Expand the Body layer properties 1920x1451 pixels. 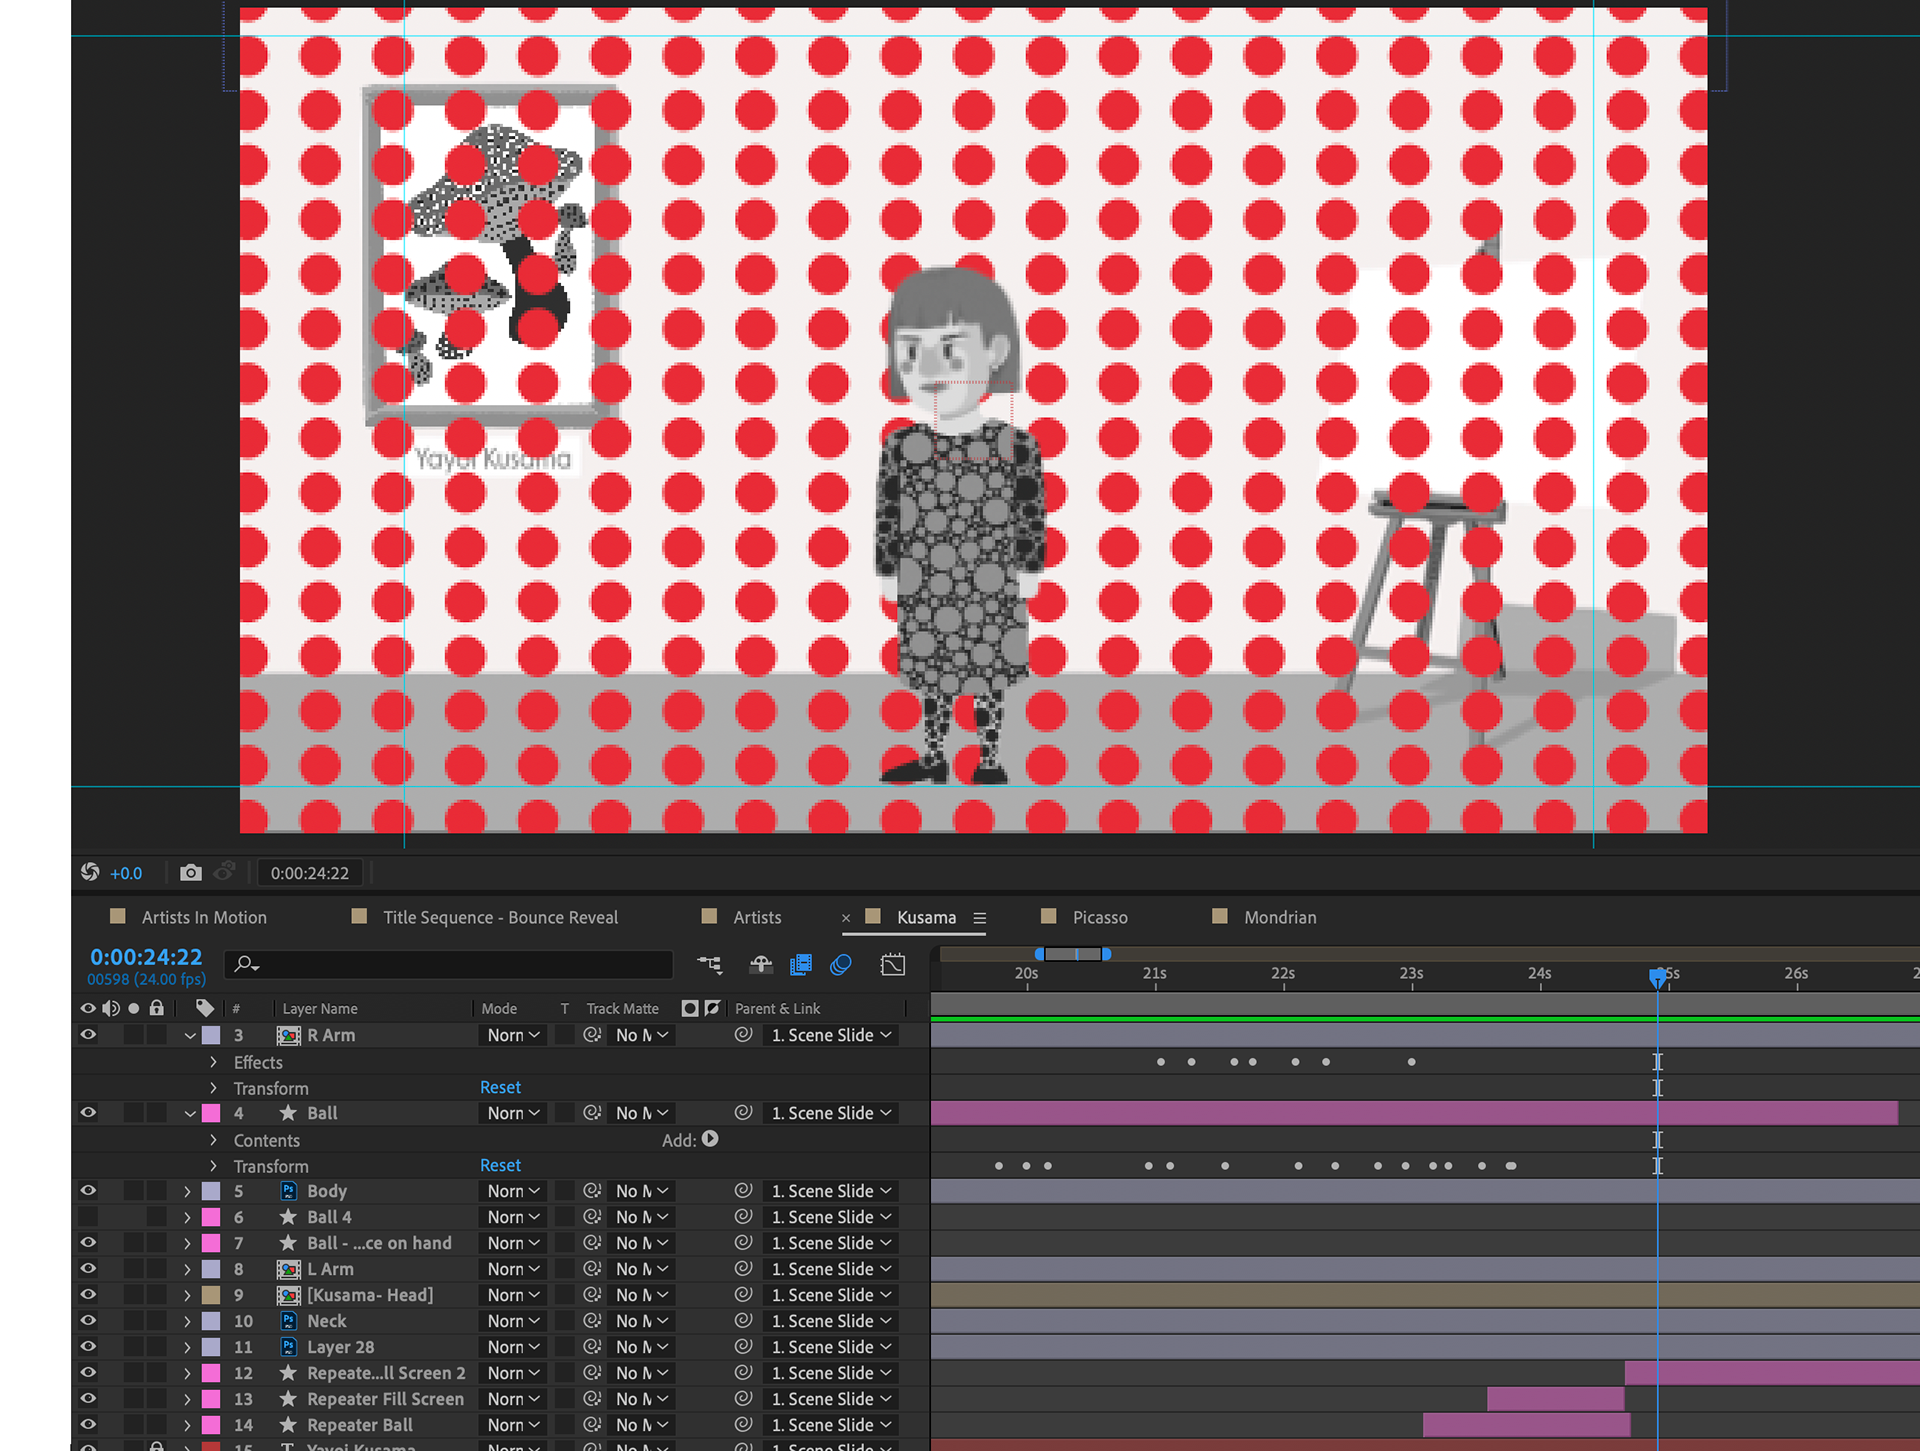187,1191
